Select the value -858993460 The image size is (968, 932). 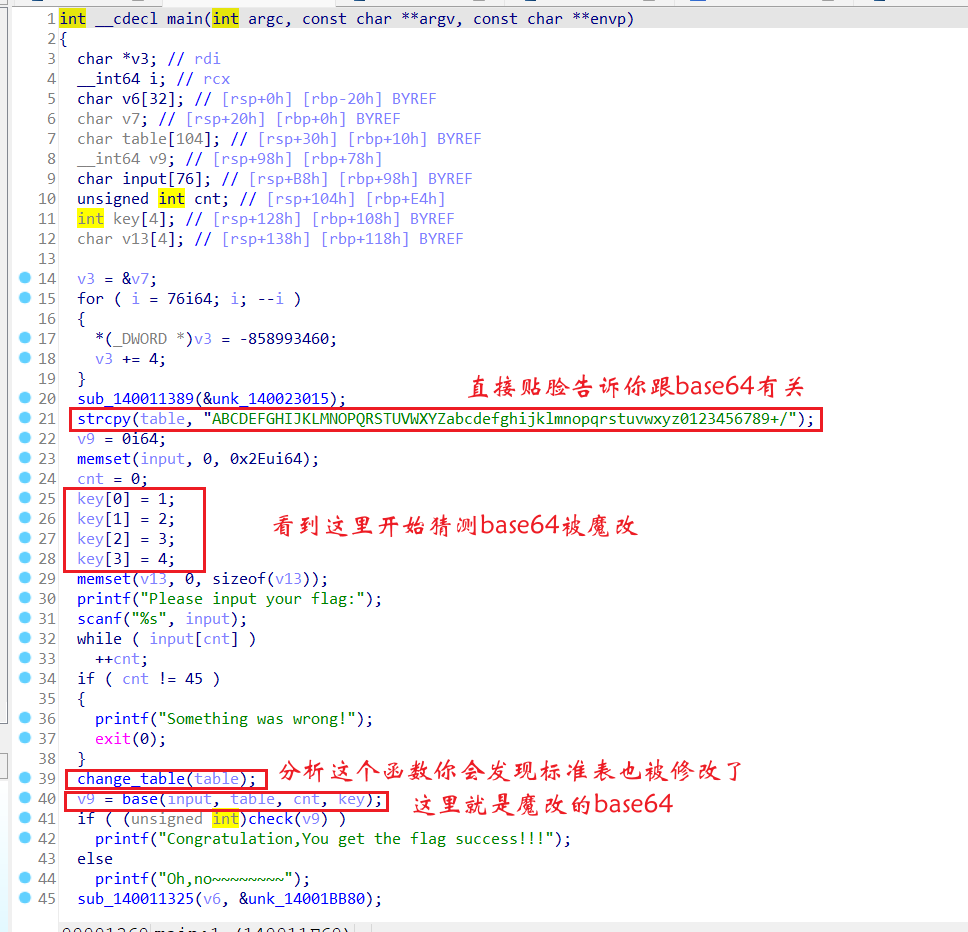click(284, 339)
